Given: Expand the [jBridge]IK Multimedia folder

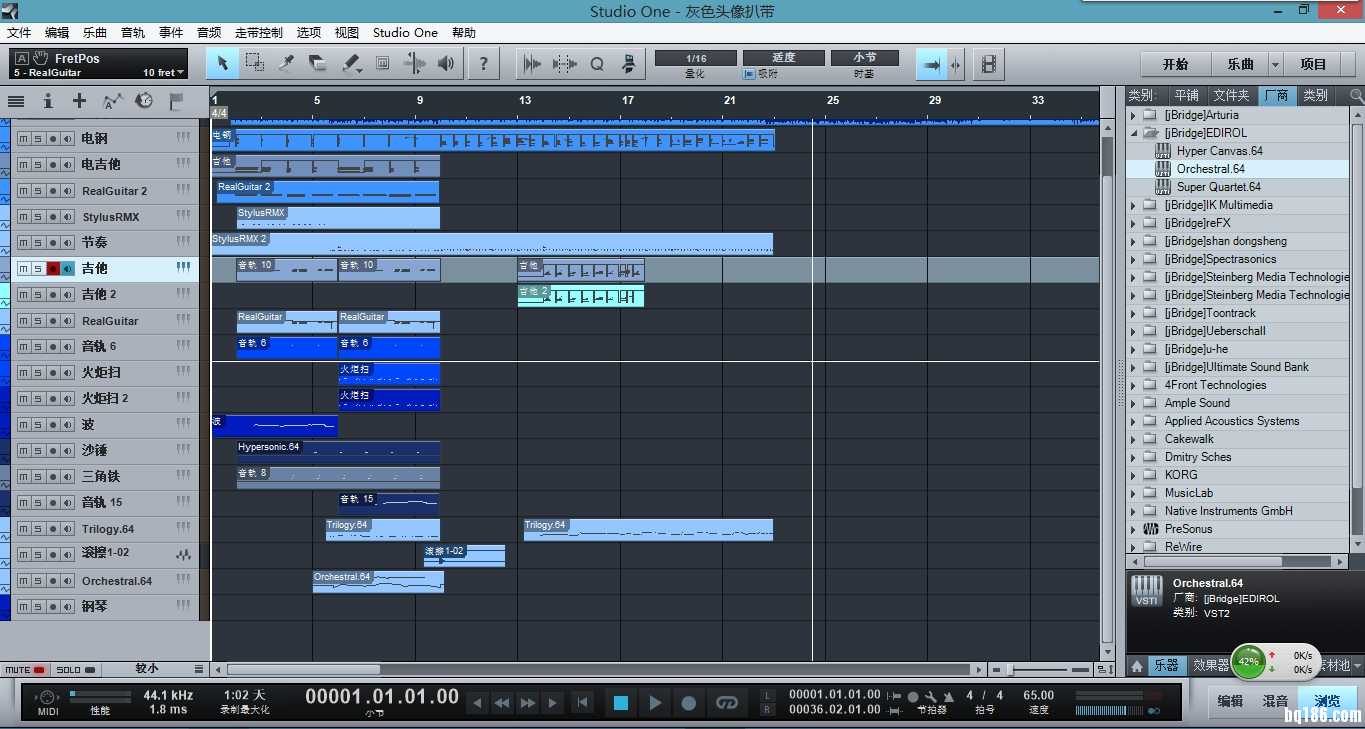Looking at the screenshot, I should [x=1134, y=205].
